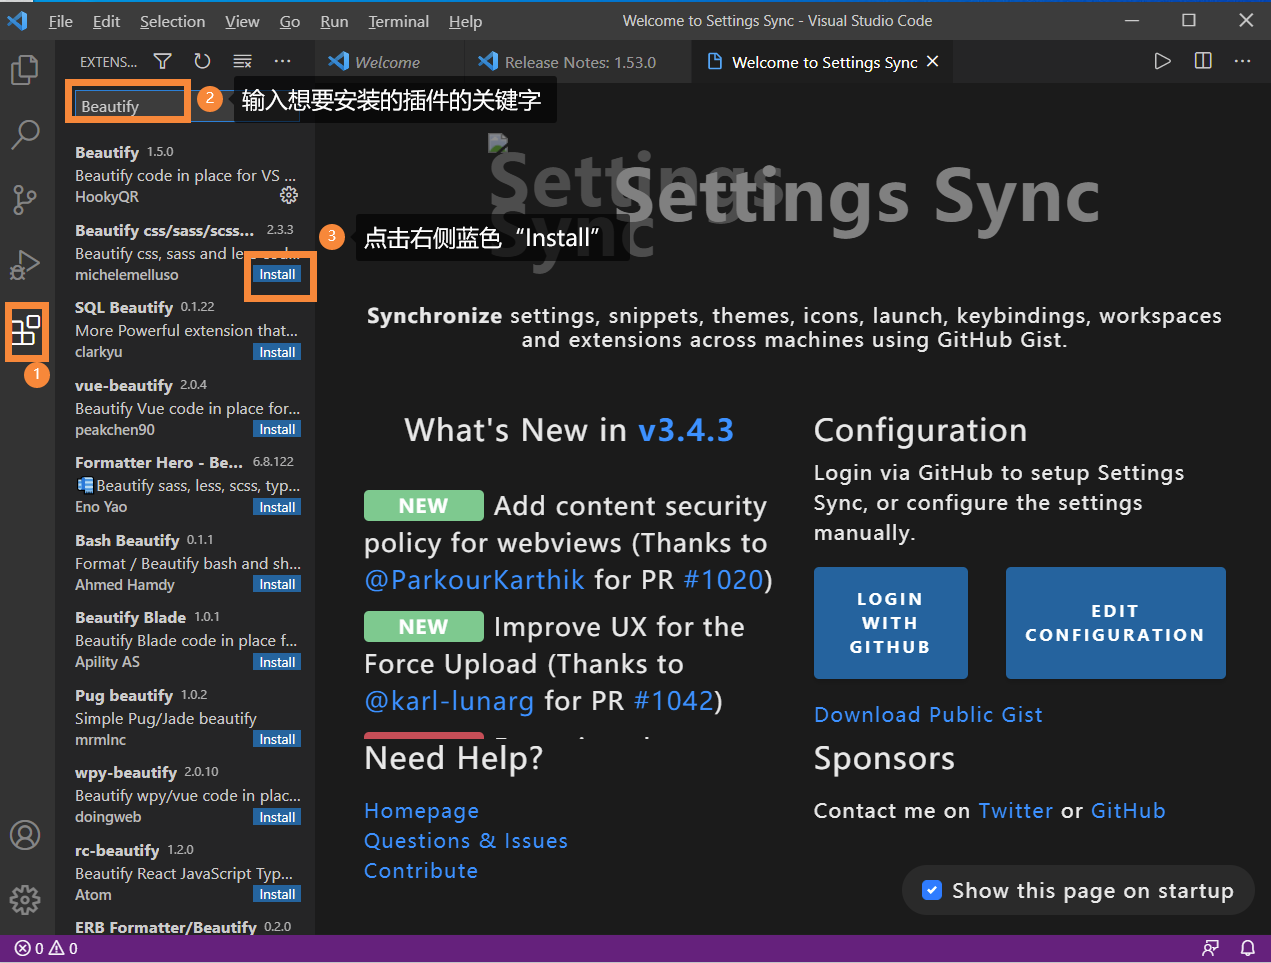Screen dimensions: 1271x963
Task: Open the Manage gear icon
Action: (25, 900)
